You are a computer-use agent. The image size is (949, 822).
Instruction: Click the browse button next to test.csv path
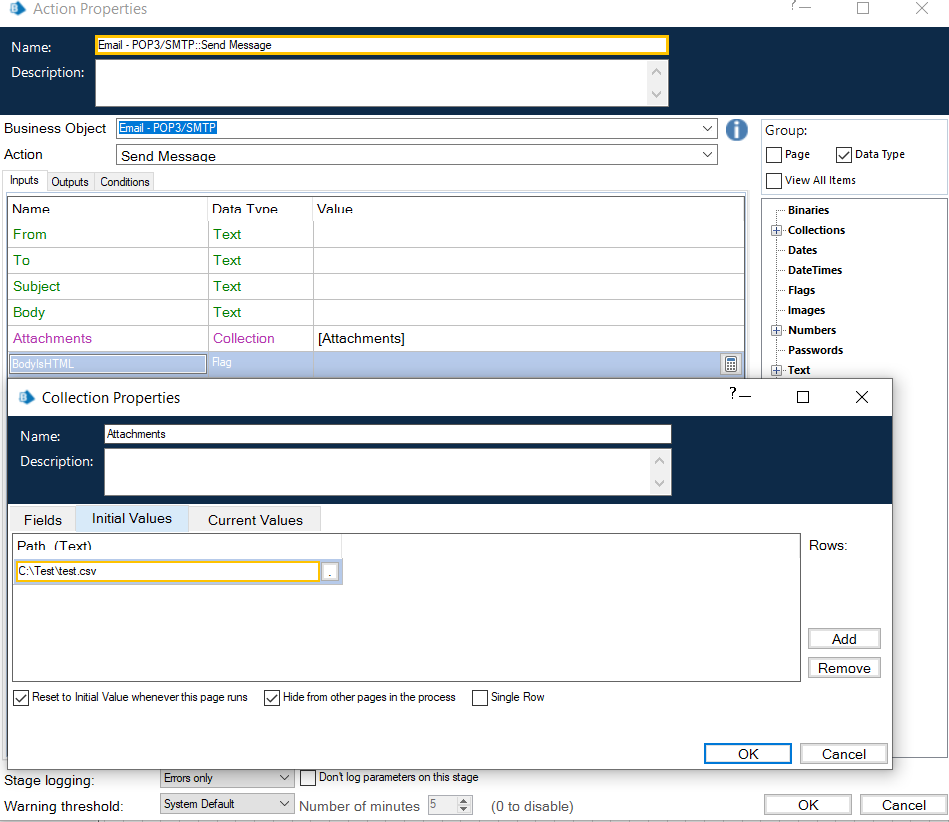coord(331,572)
